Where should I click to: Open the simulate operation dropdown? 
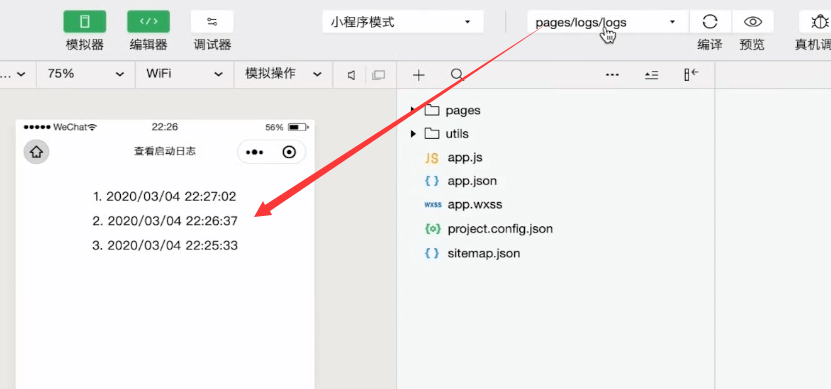tap(284, 74)
